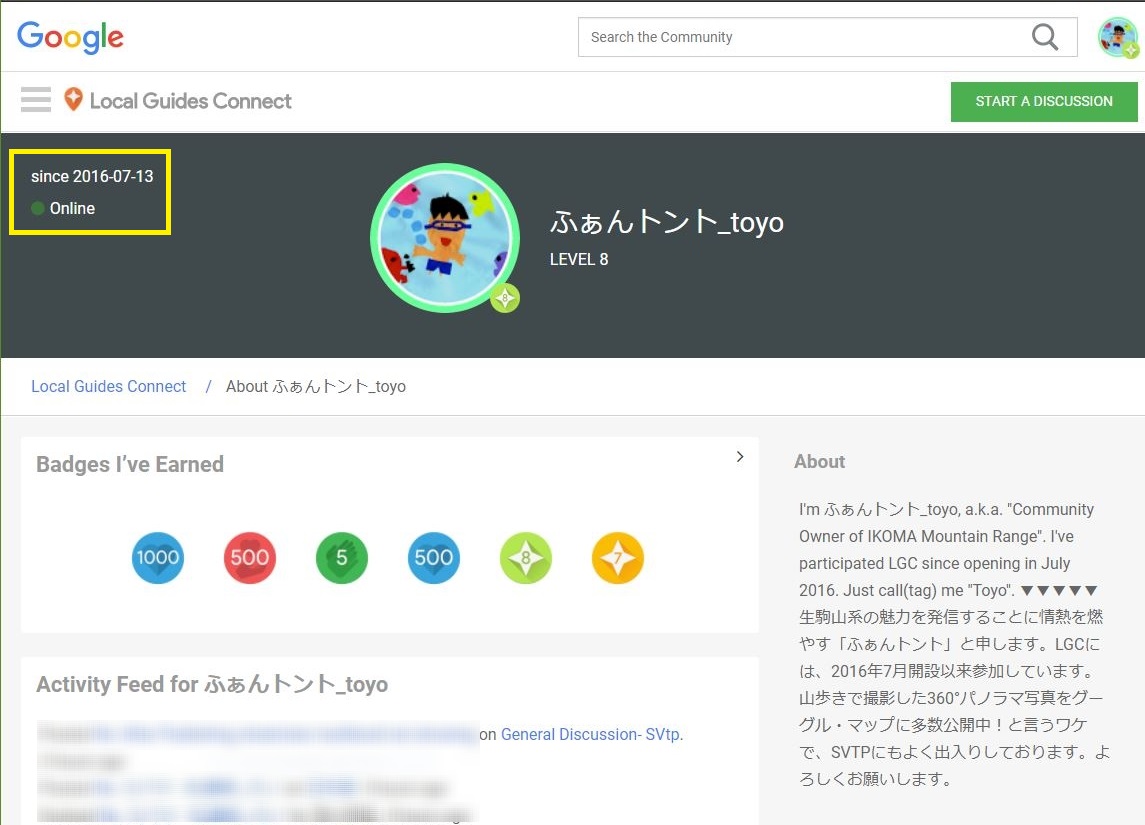Click the search magnifier icon
This screenshot has height=825, width=1145.
[1045, 37]
